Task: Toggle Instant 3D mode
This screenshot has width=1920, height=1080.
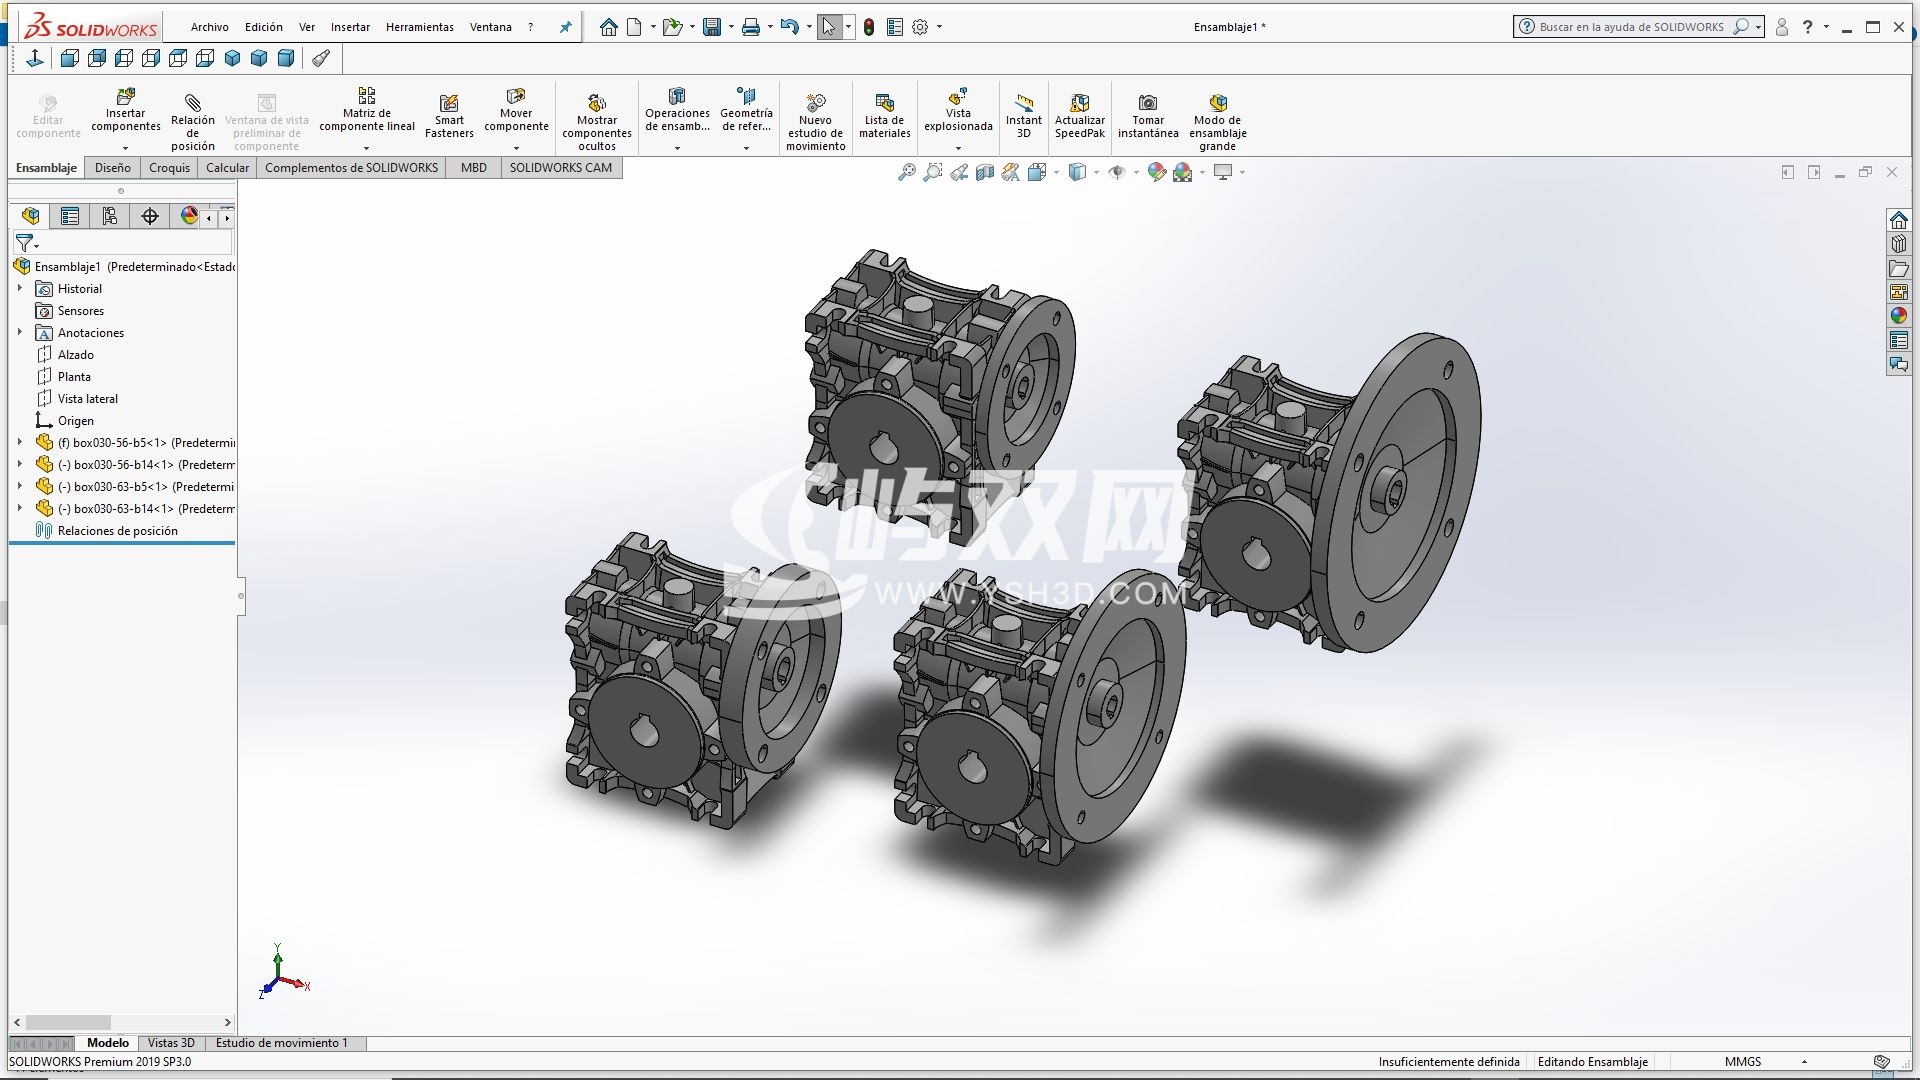Action: coord(1023,103)
